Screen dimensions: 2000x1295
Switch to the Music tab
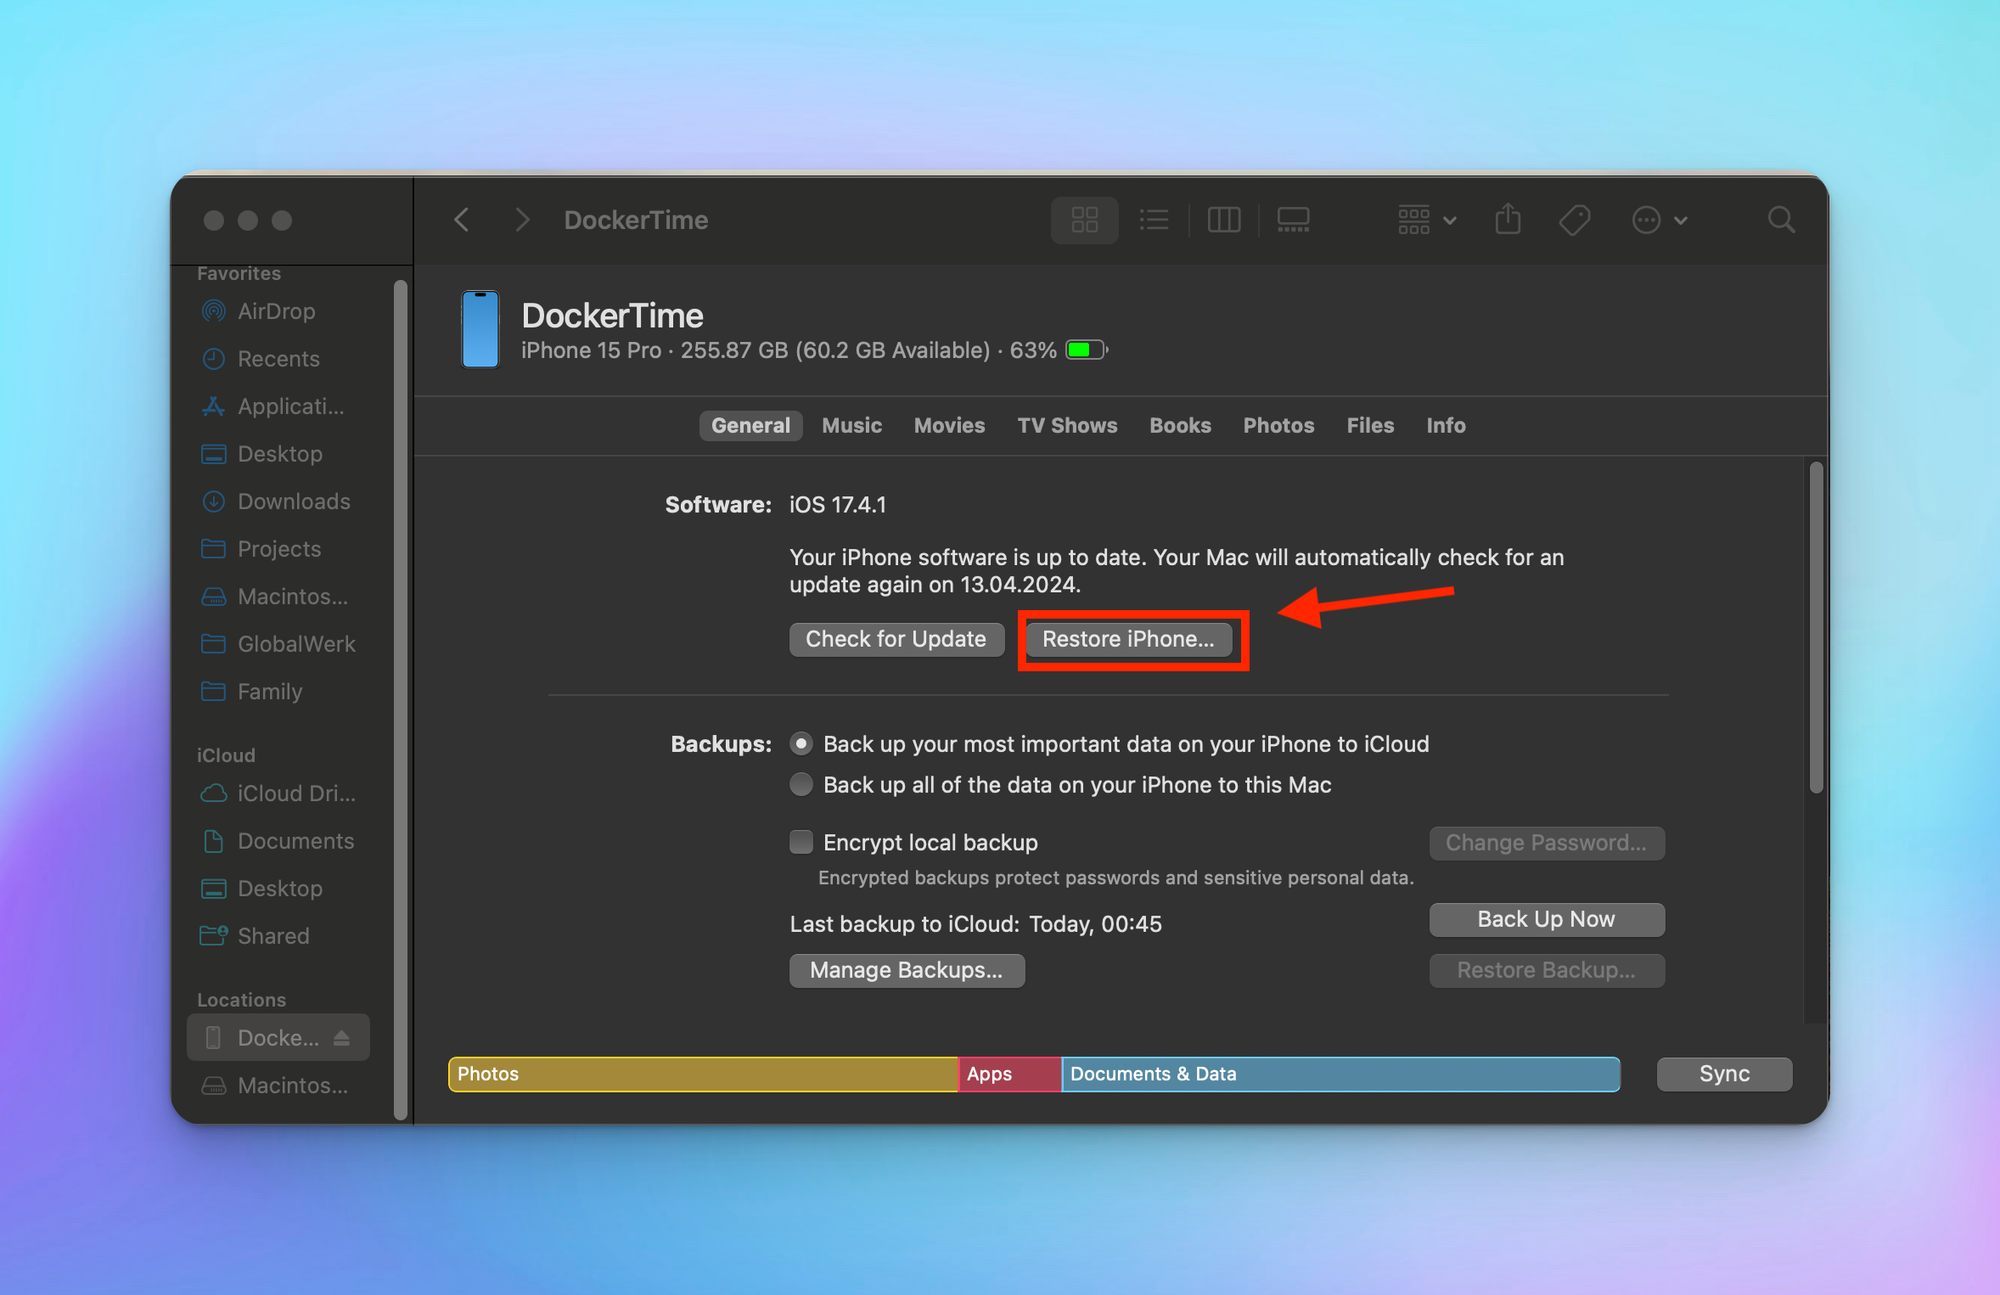[850, 424]
